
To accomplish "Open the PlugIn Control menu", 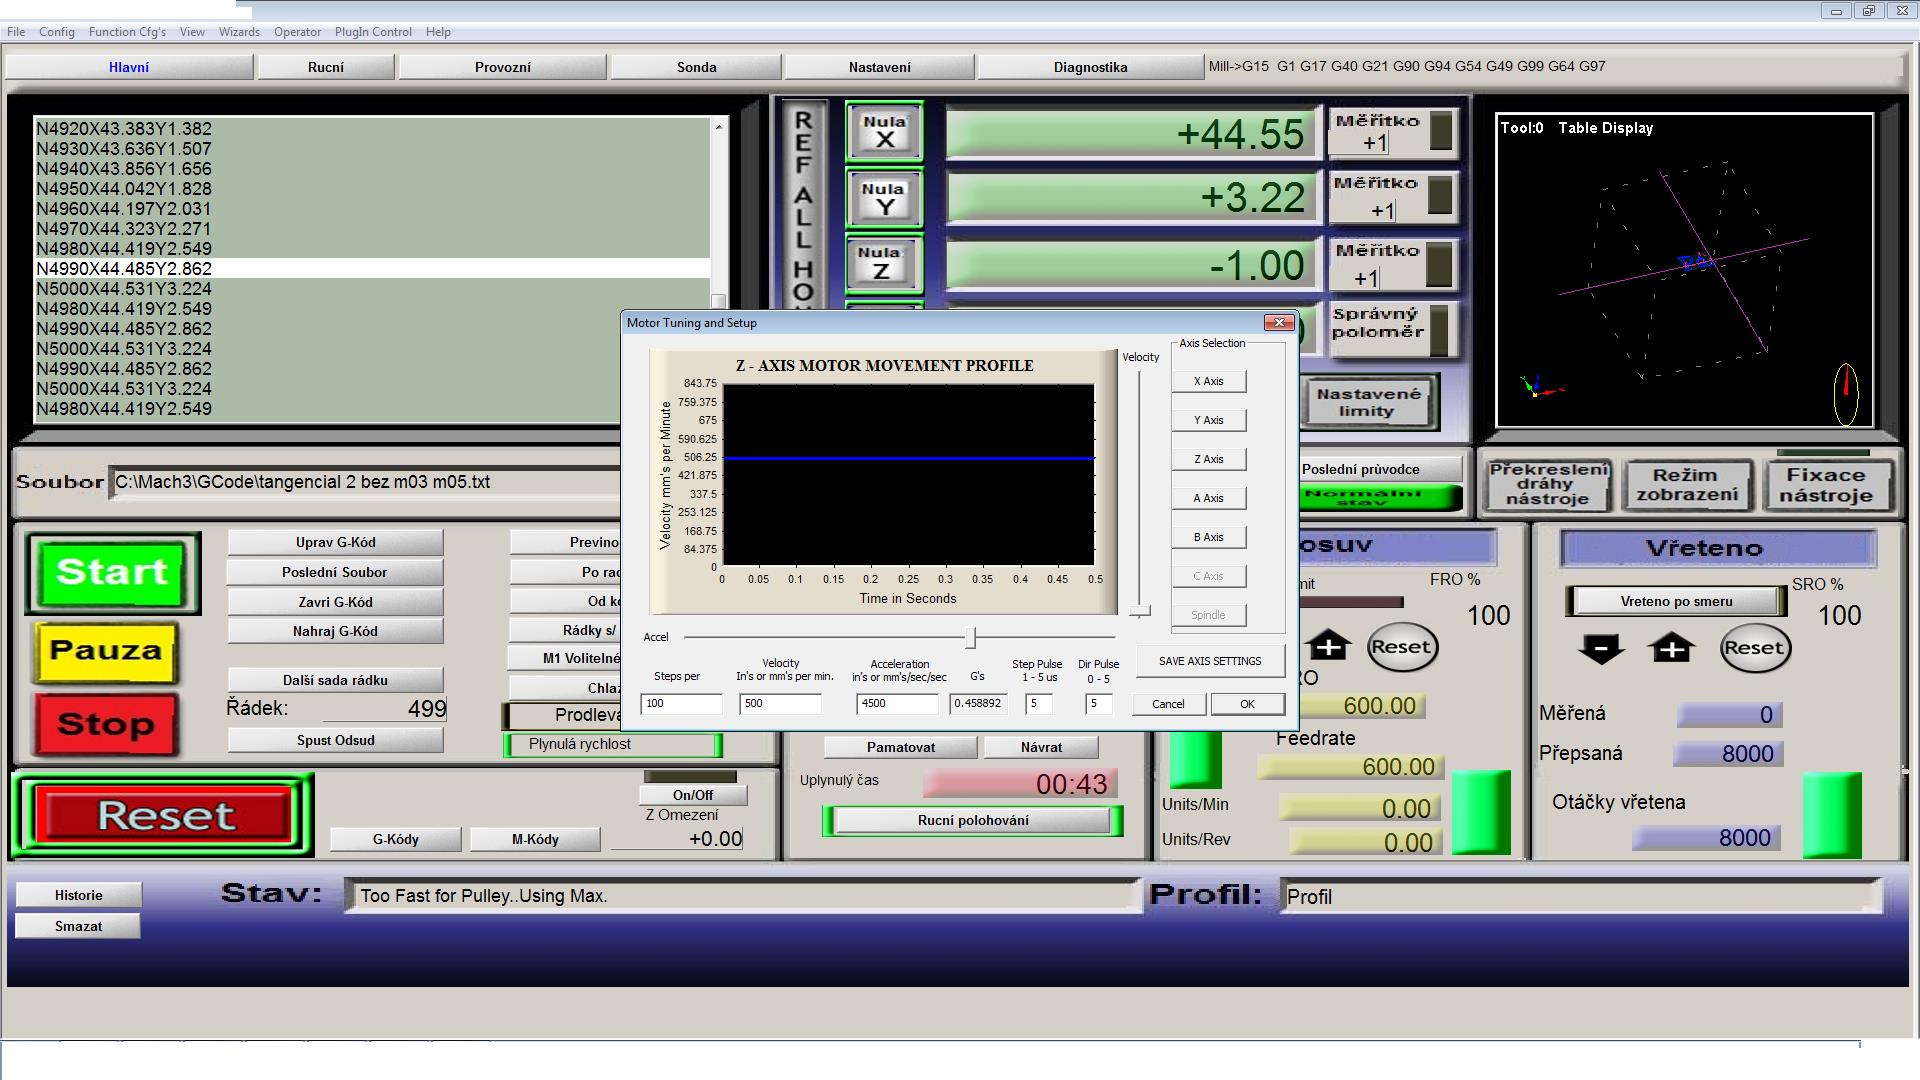I will (x=373, y=32).
